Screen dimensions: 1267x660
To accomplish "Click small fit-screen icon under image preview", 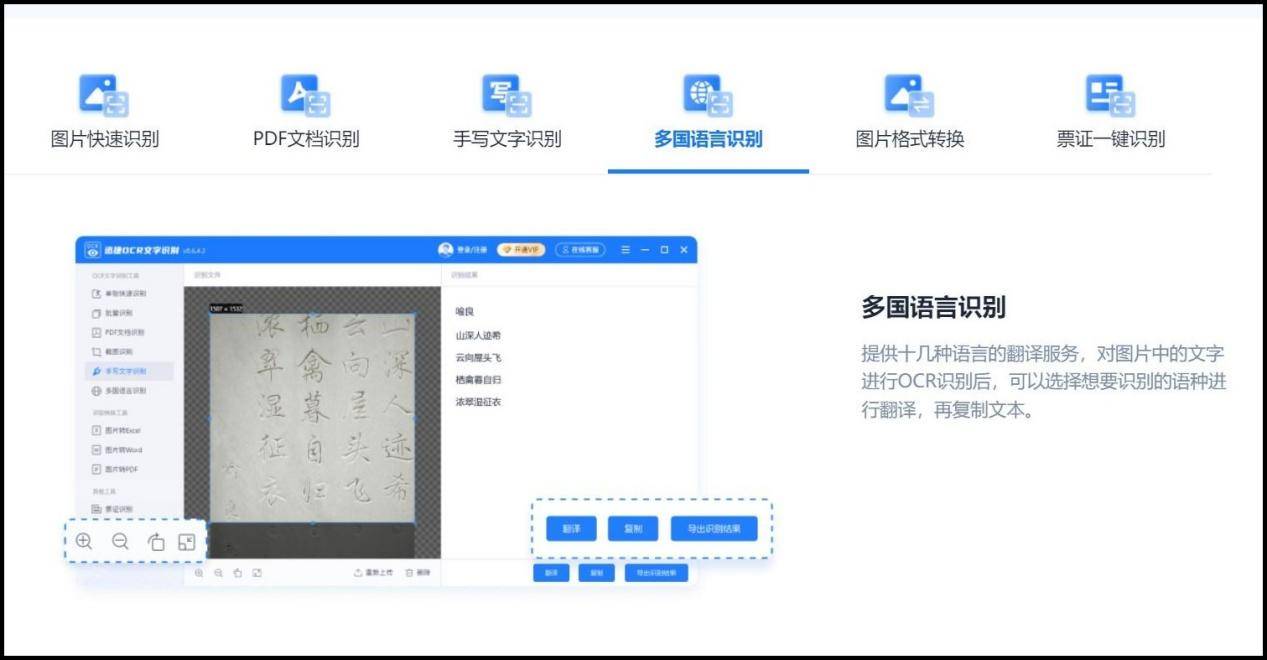I will pyautogui.click(x=257, y=573).
